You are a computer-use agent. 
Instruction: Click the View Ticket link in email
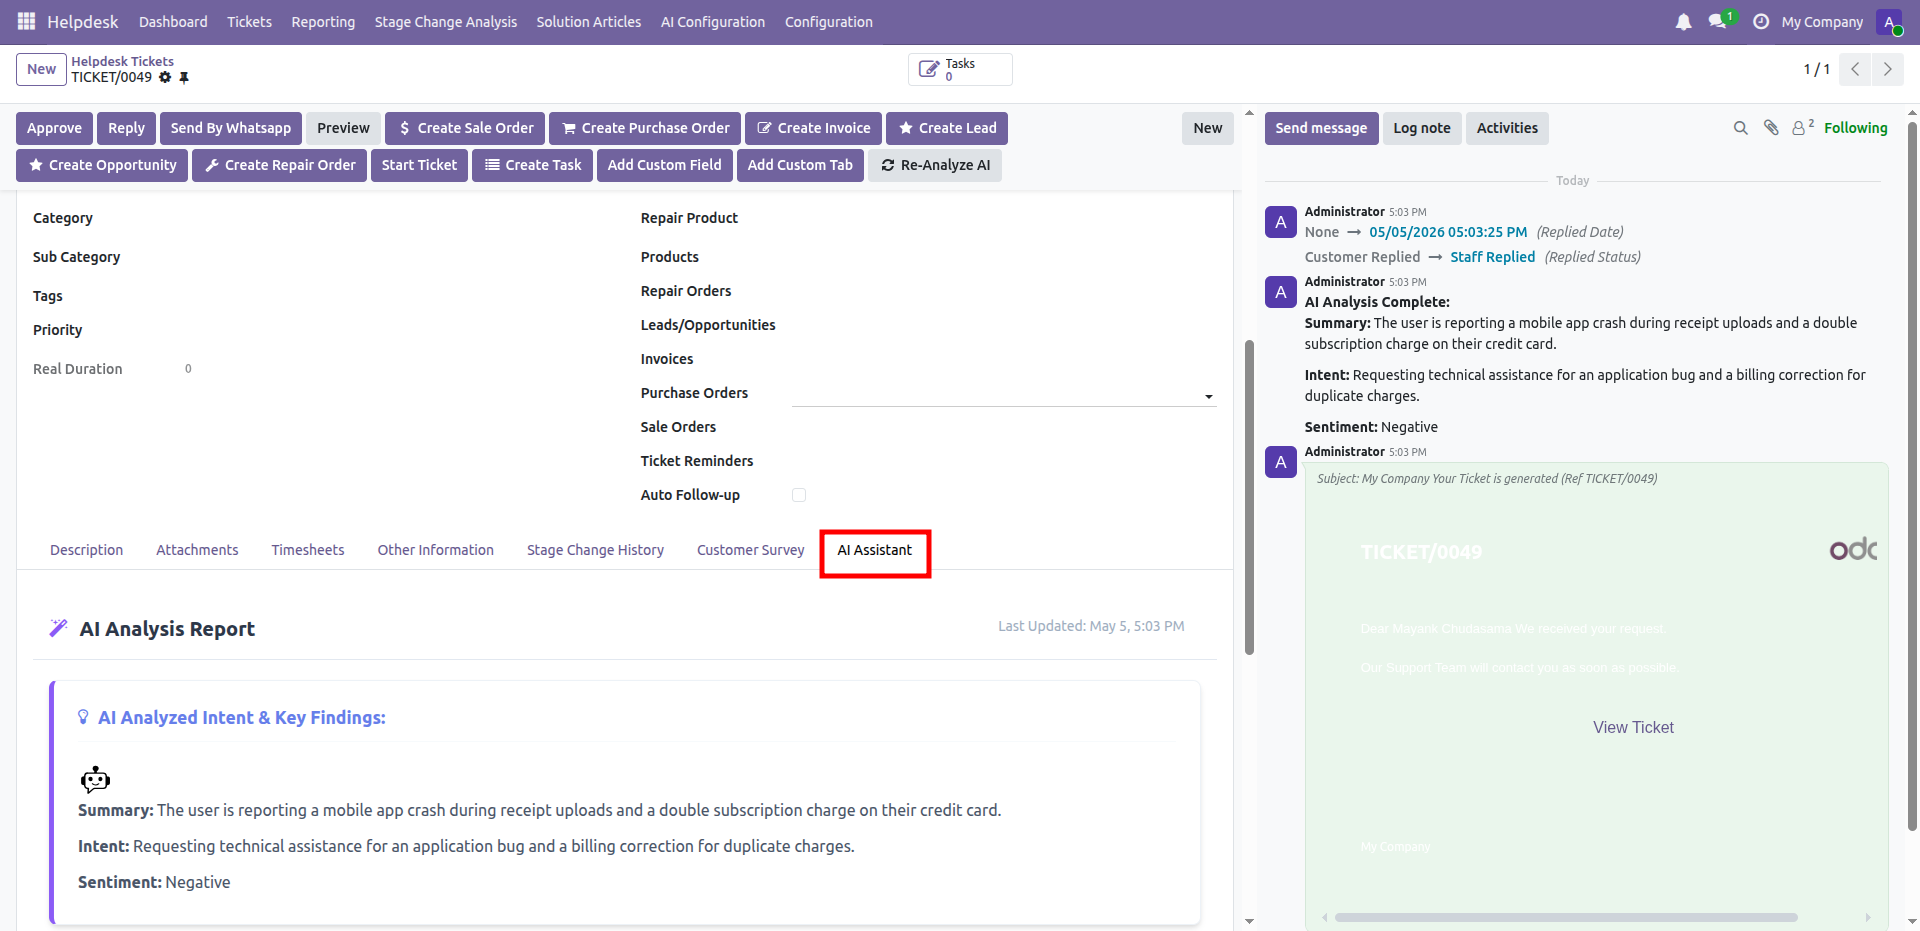[x=1633, y=727]
